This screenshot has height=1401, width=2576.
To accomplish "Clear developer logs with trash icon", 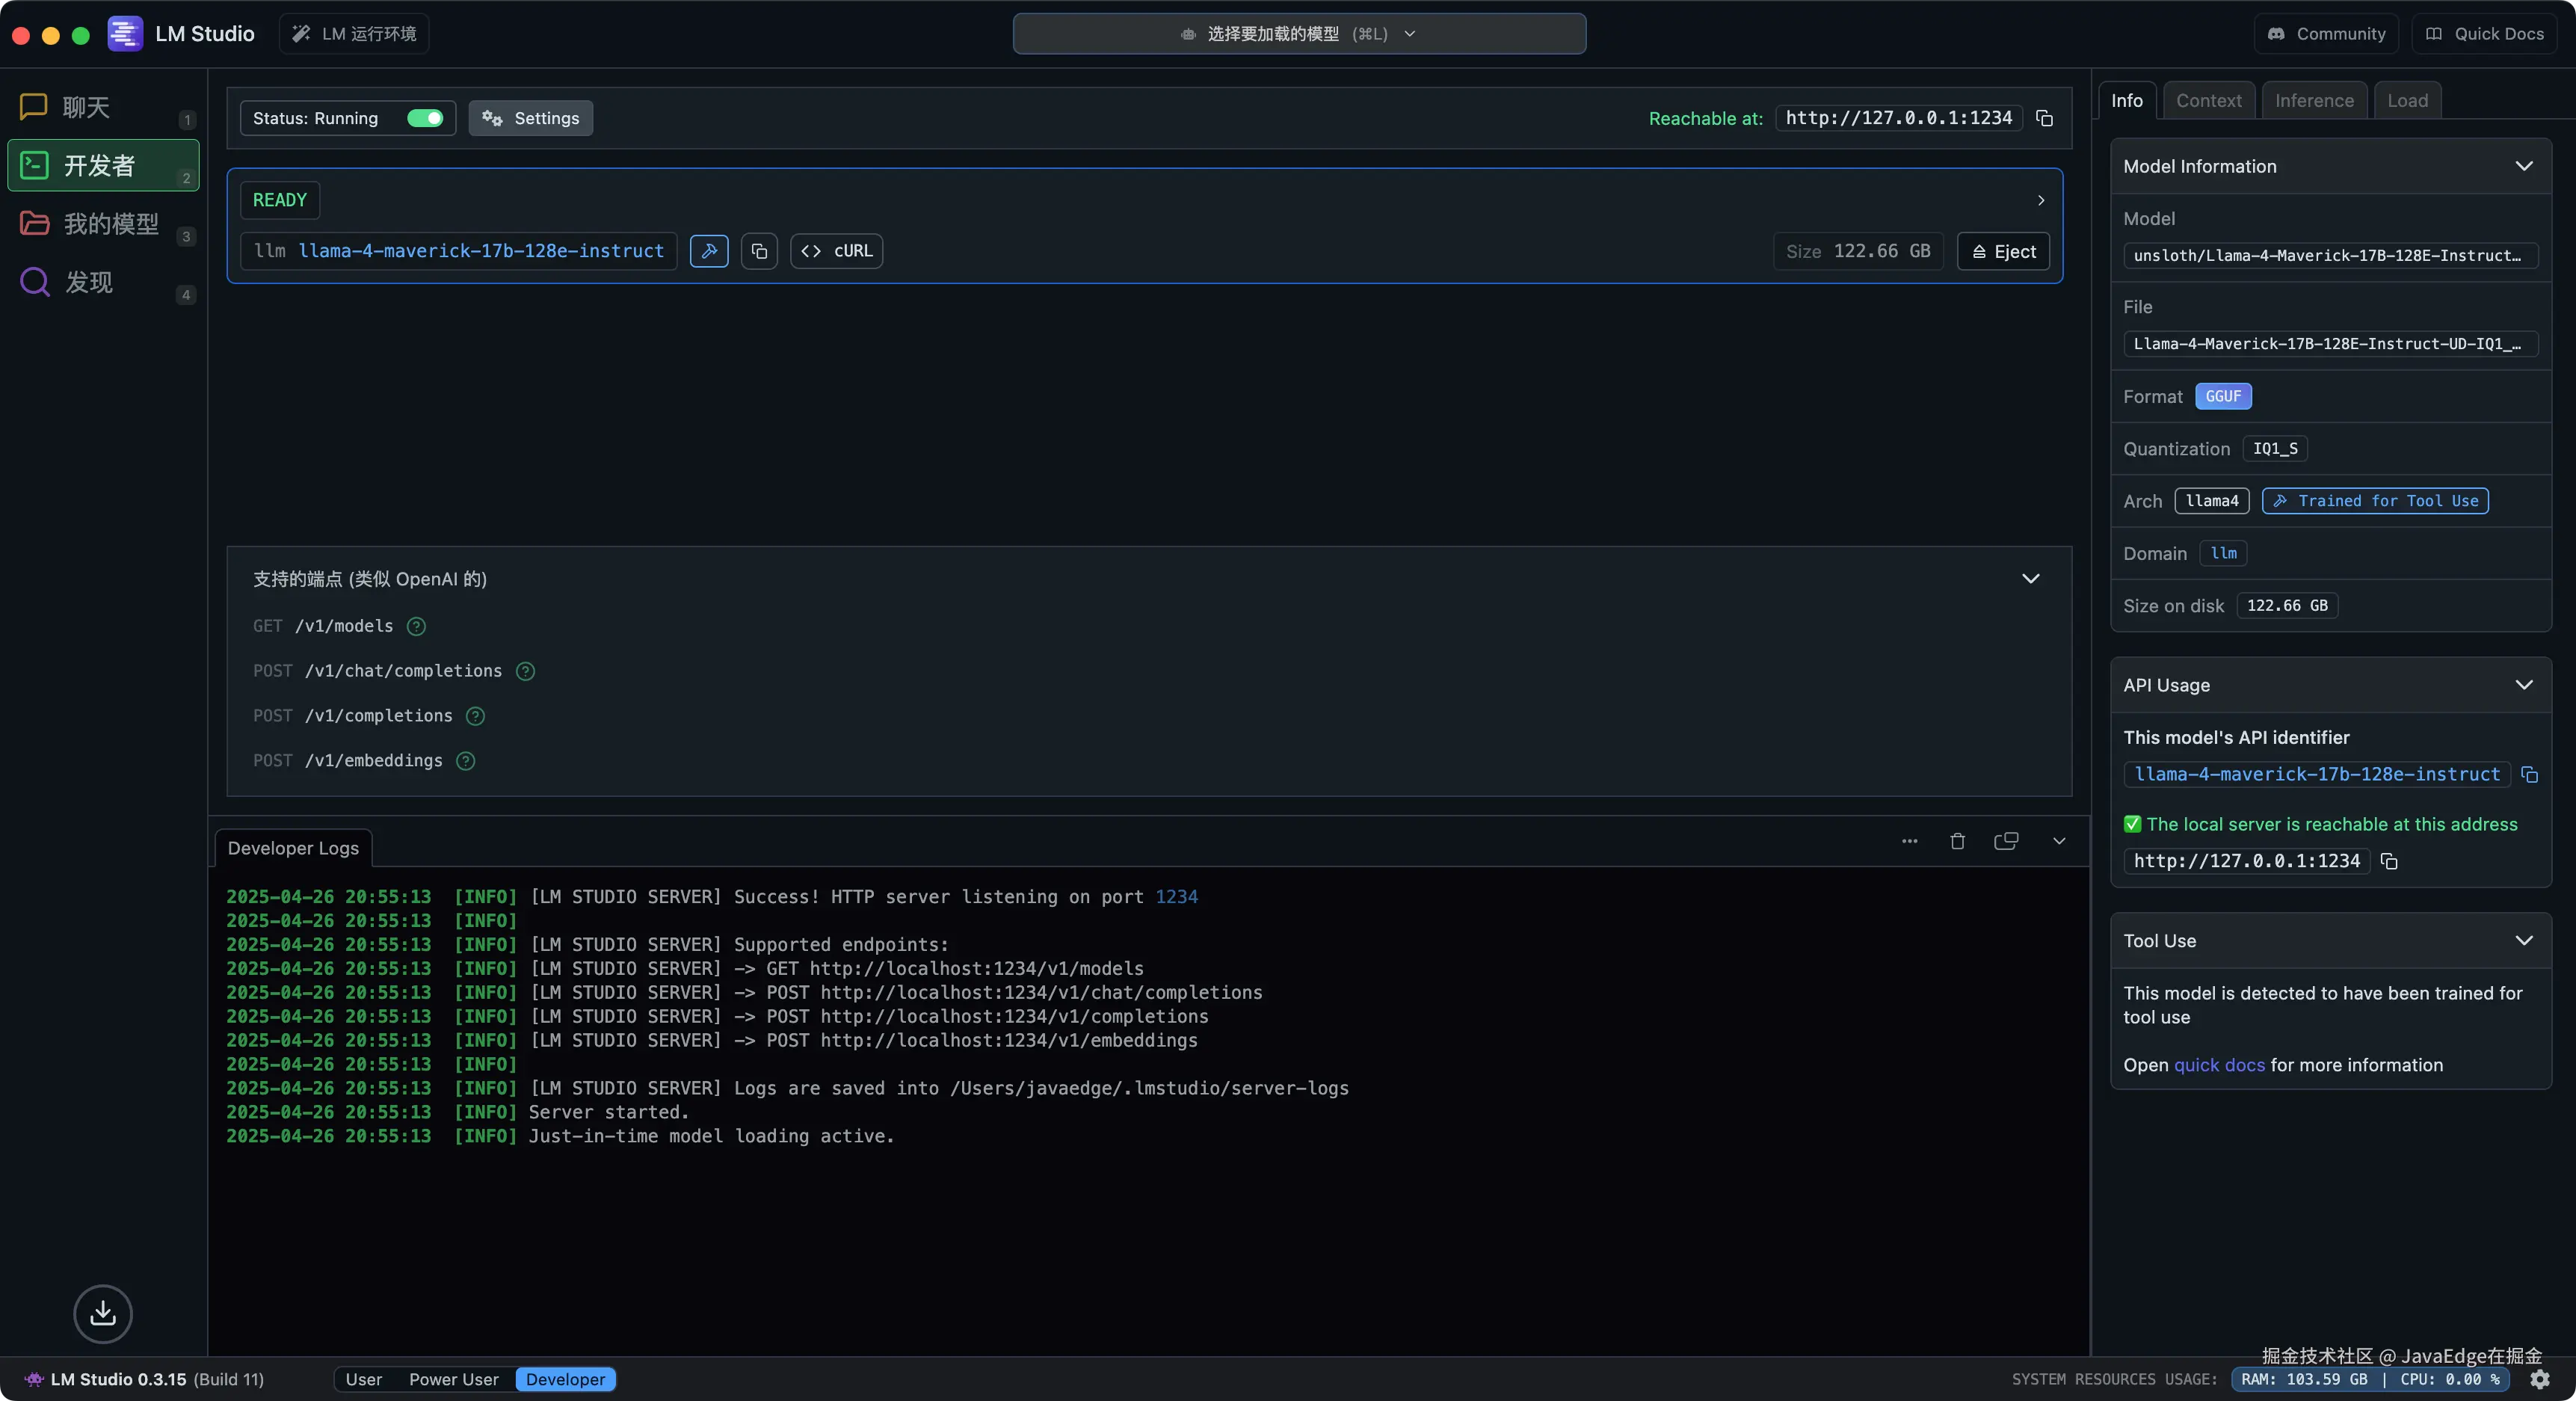I will coord(1957,841).
